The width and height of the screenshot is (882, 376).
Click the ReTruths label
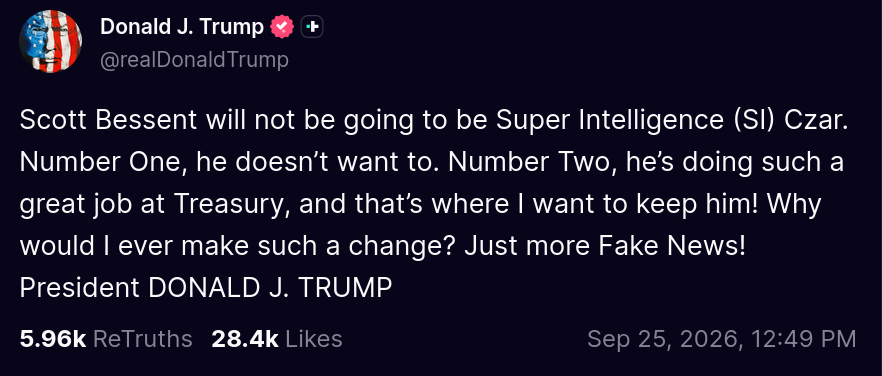(x=142, y=339)
